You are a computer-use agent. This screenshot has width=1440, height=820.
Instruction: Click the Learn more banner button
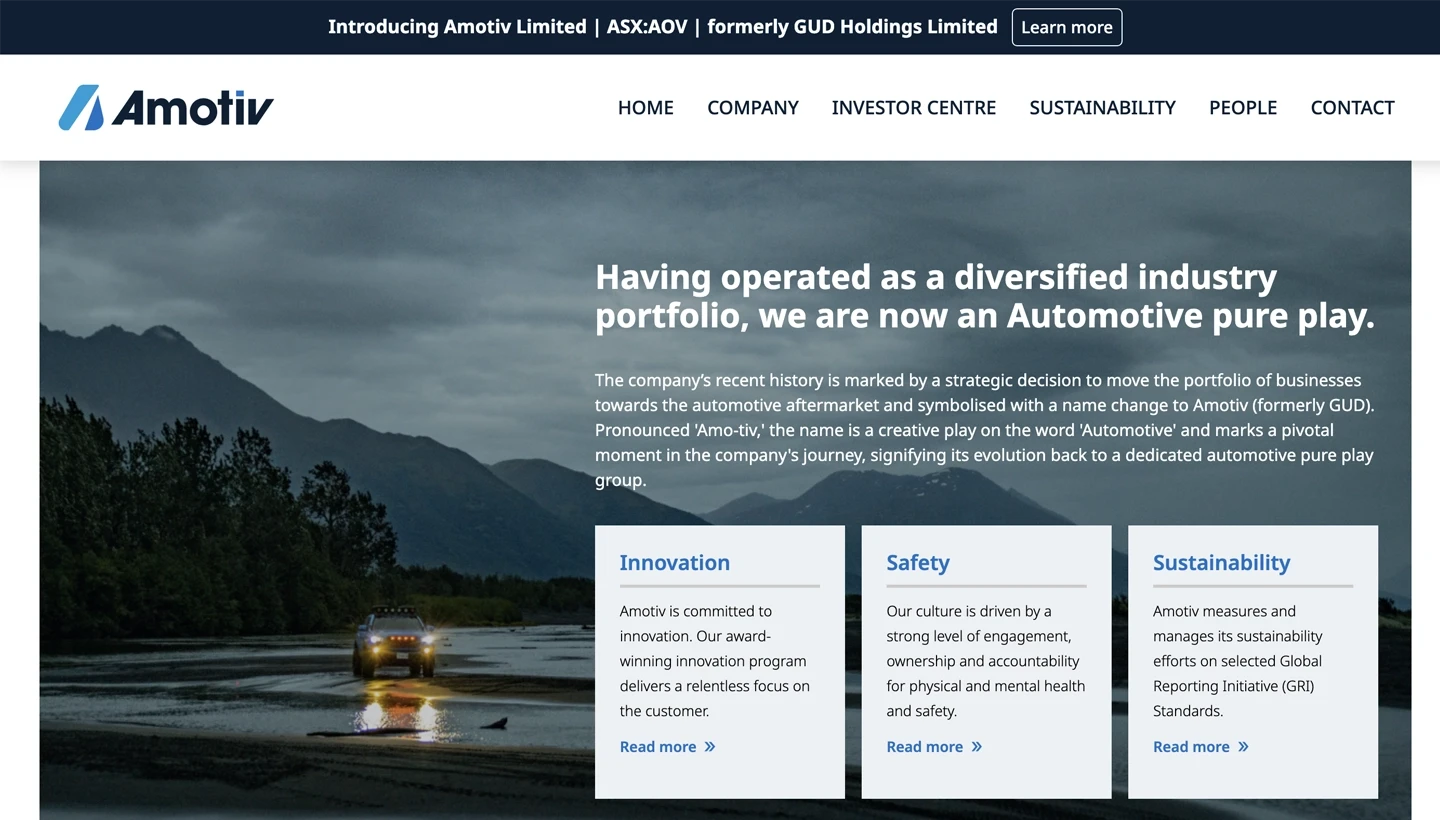click(x=1067, y=27)
